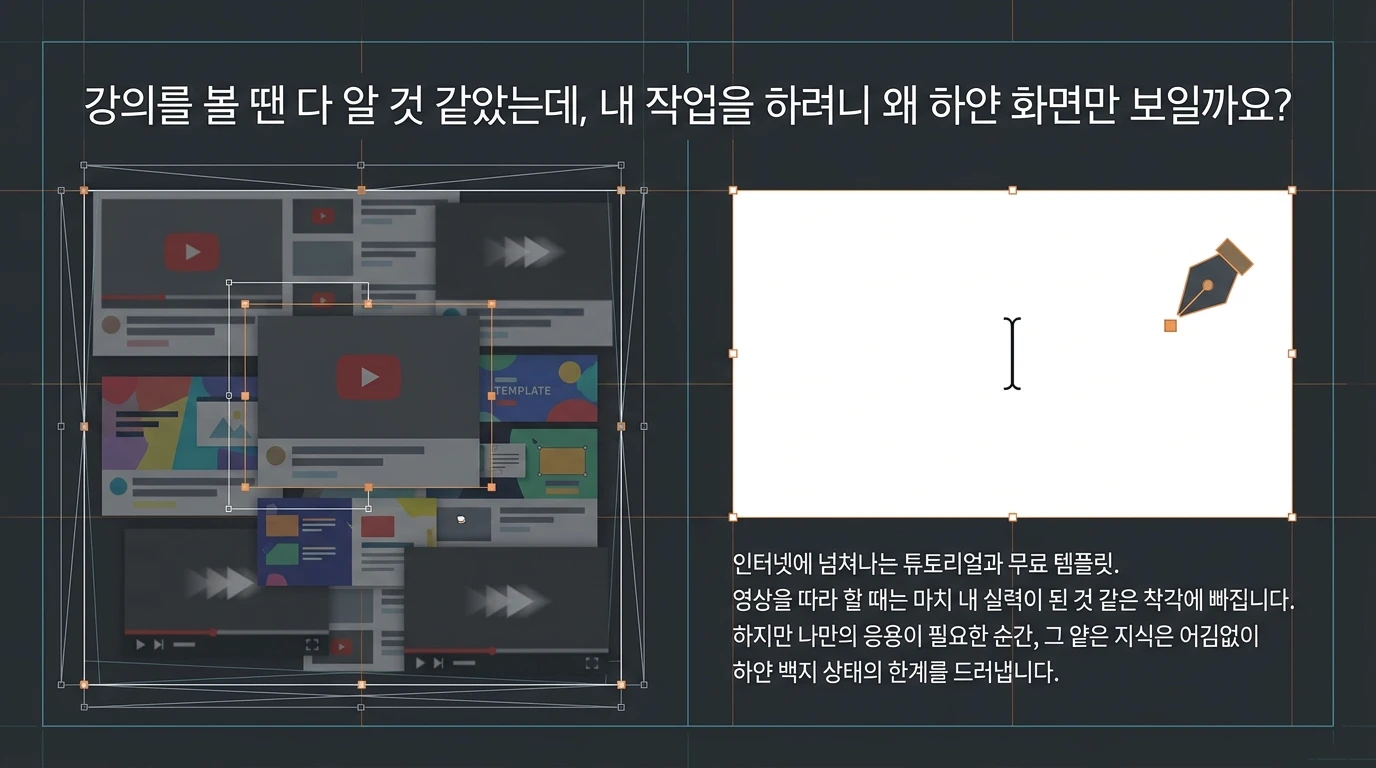Select the TEMPLATE card thumbnail
Viewport: 1376px width, 768px height.
(538, 388)
